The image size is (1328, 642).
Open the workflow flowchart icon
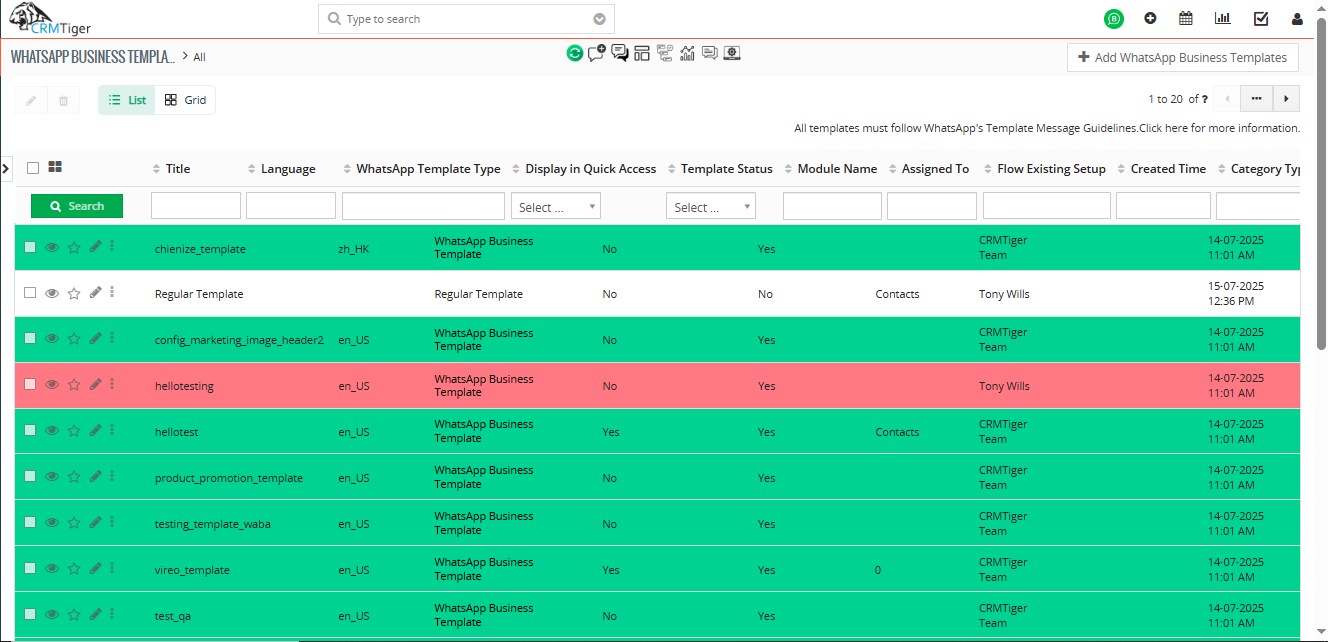(x=665, y=53)
